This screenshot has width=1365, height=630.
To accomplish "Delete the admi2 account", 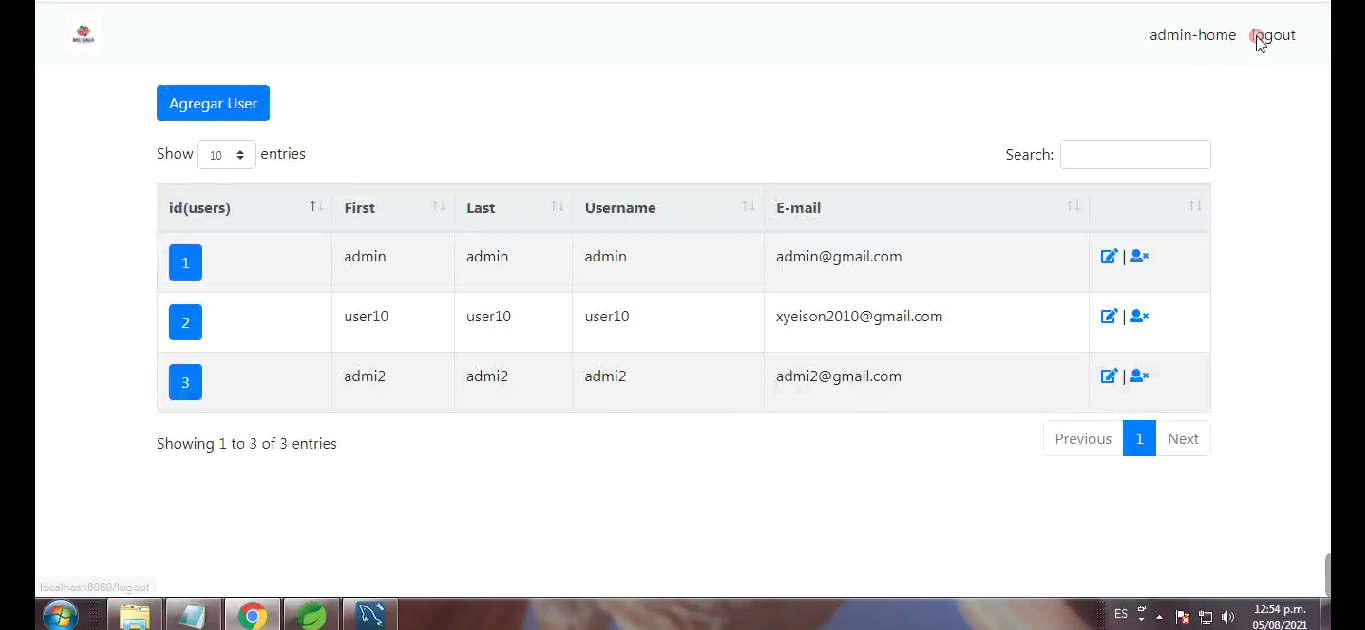I will 1139,376.
